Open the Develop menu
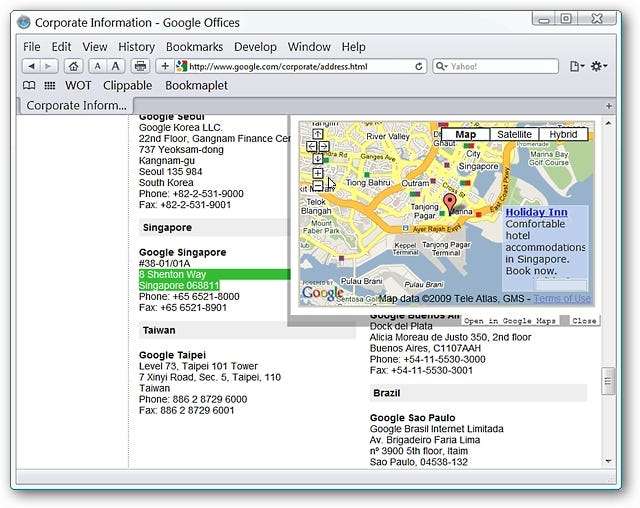640x508 pixels. pyautogui.click(x=255, y=47)
